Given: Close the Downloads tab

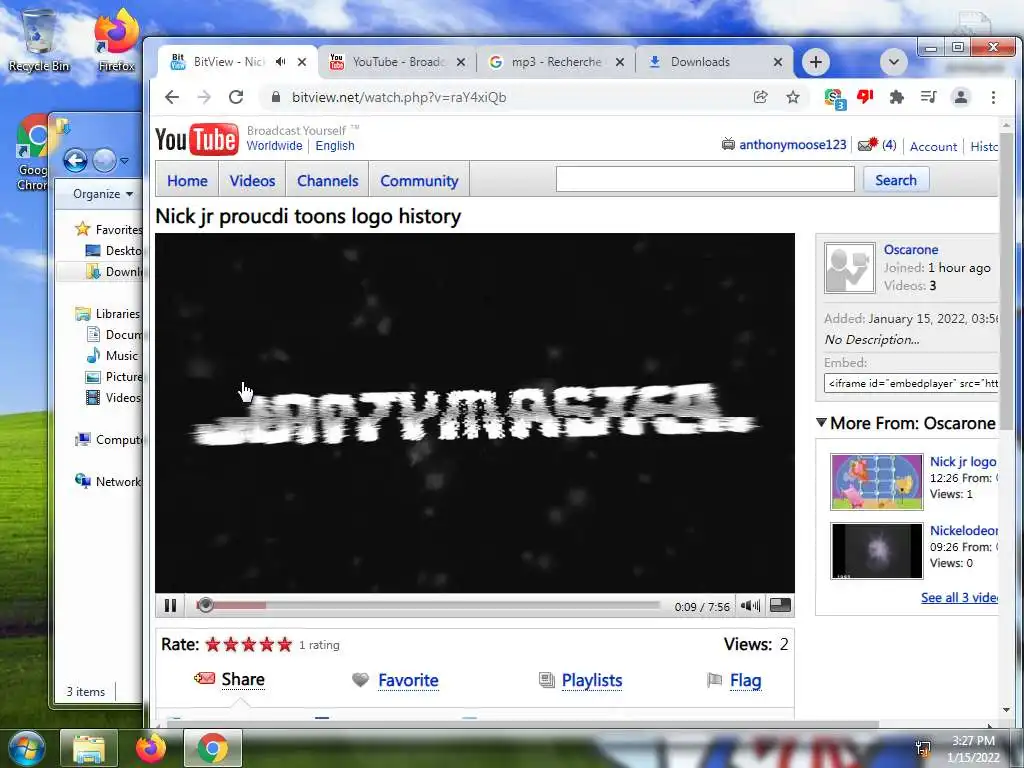Looking at the screenshot, I should (778, 62).
